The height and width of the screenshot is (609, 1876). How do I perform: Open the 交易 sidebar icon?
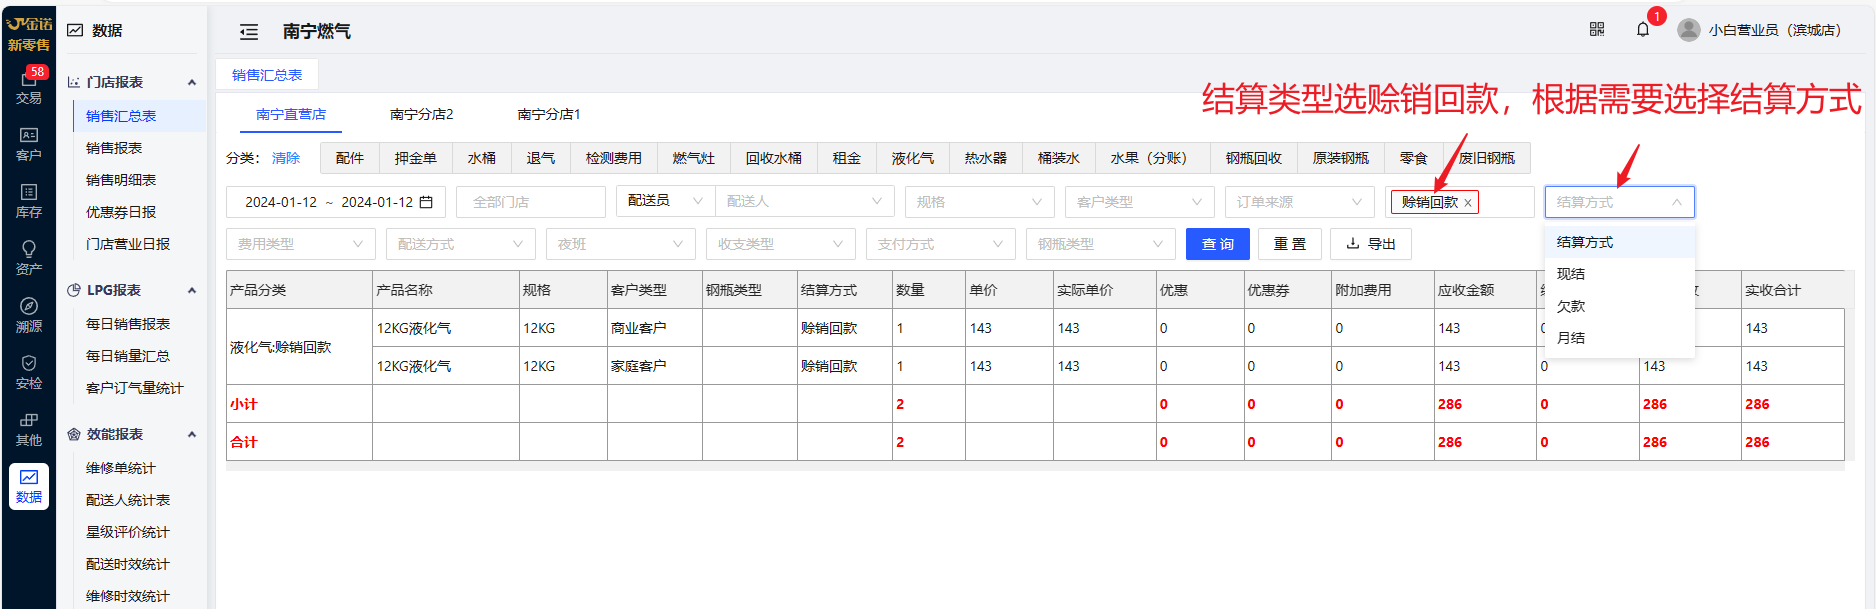(29, 86)
